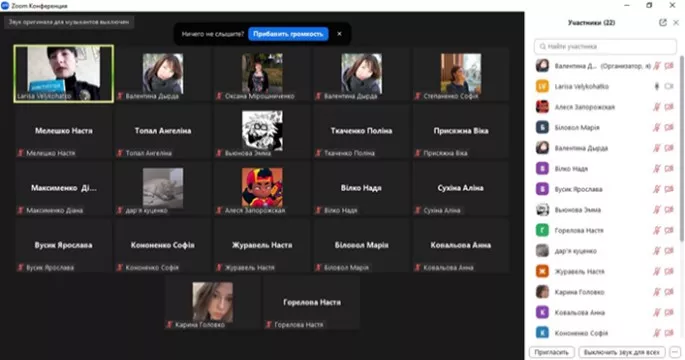Click organizer Валентина Д. row in participant list
The width and height of the screenshot is (685, 360).
pos(605,66)
